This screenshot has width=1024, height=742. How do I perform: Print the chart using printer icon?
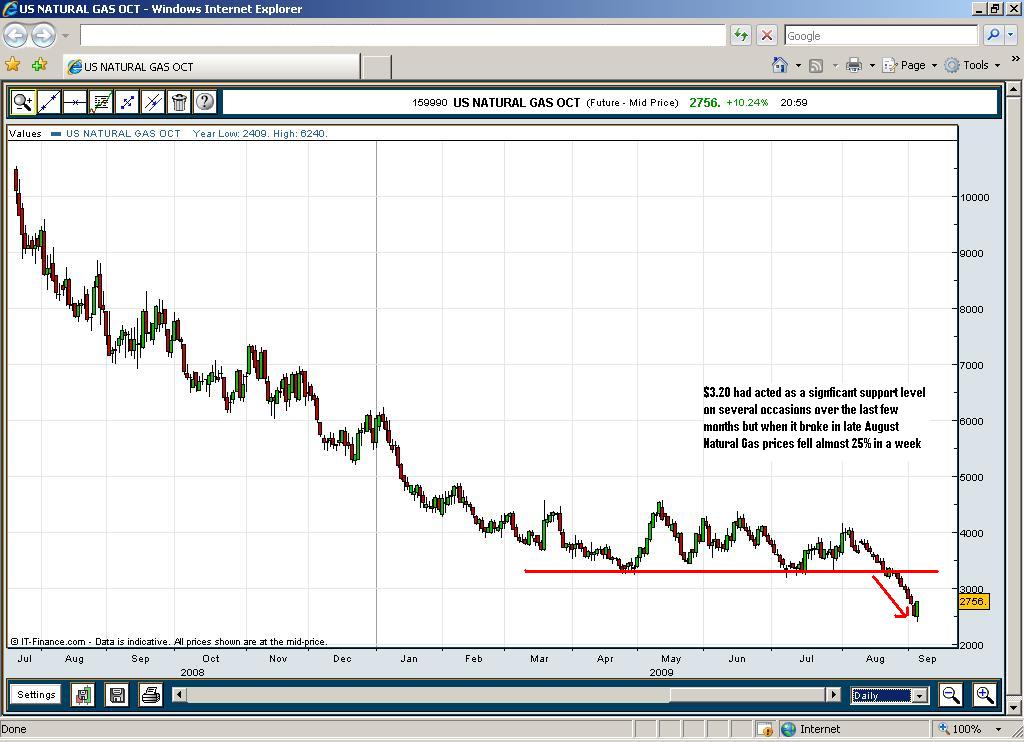pyautogui.click(x=150, y=695)
